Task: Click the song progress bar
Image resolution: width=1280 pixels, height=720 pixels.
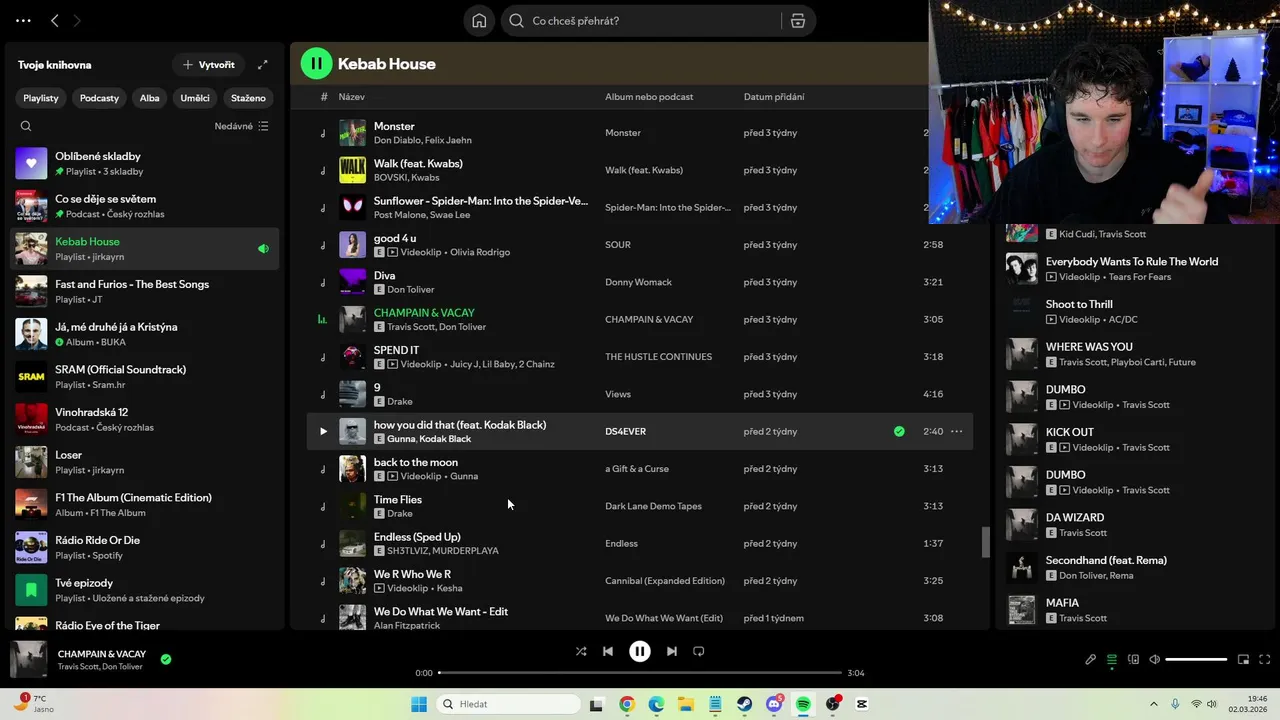Action: point(640,673)
